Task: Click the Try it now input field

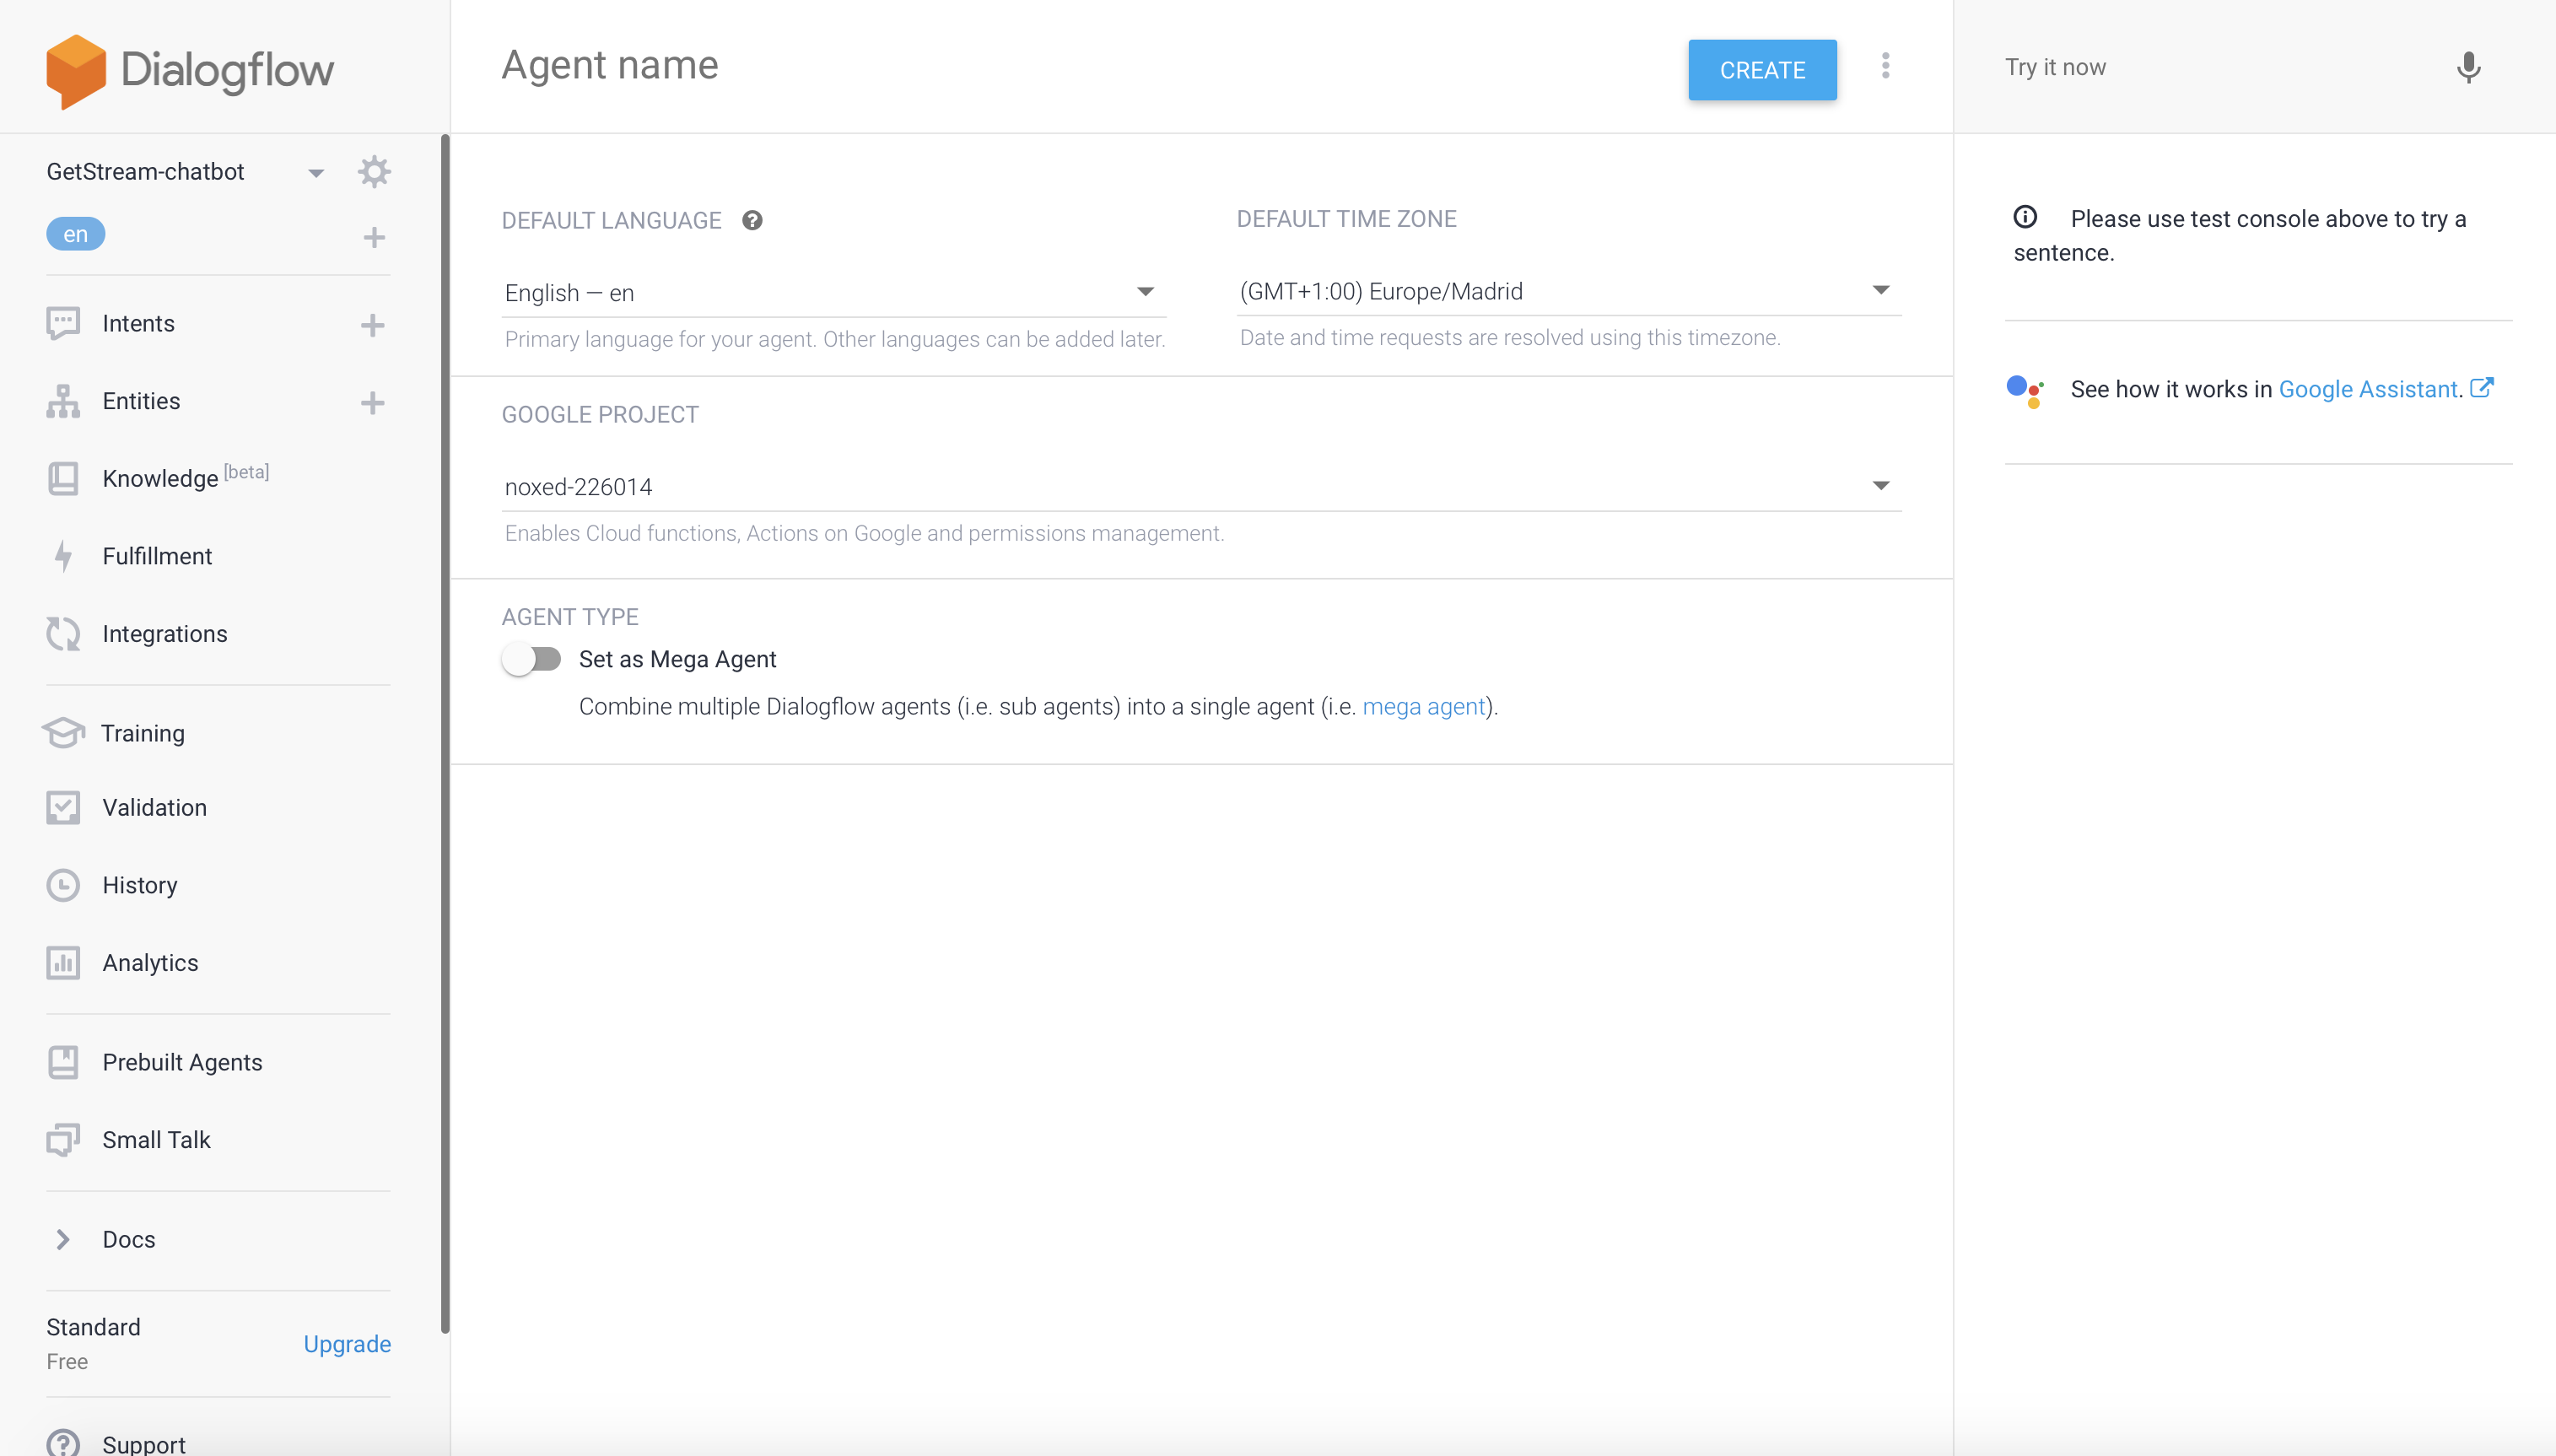Action: click(x=2150, y=67)
